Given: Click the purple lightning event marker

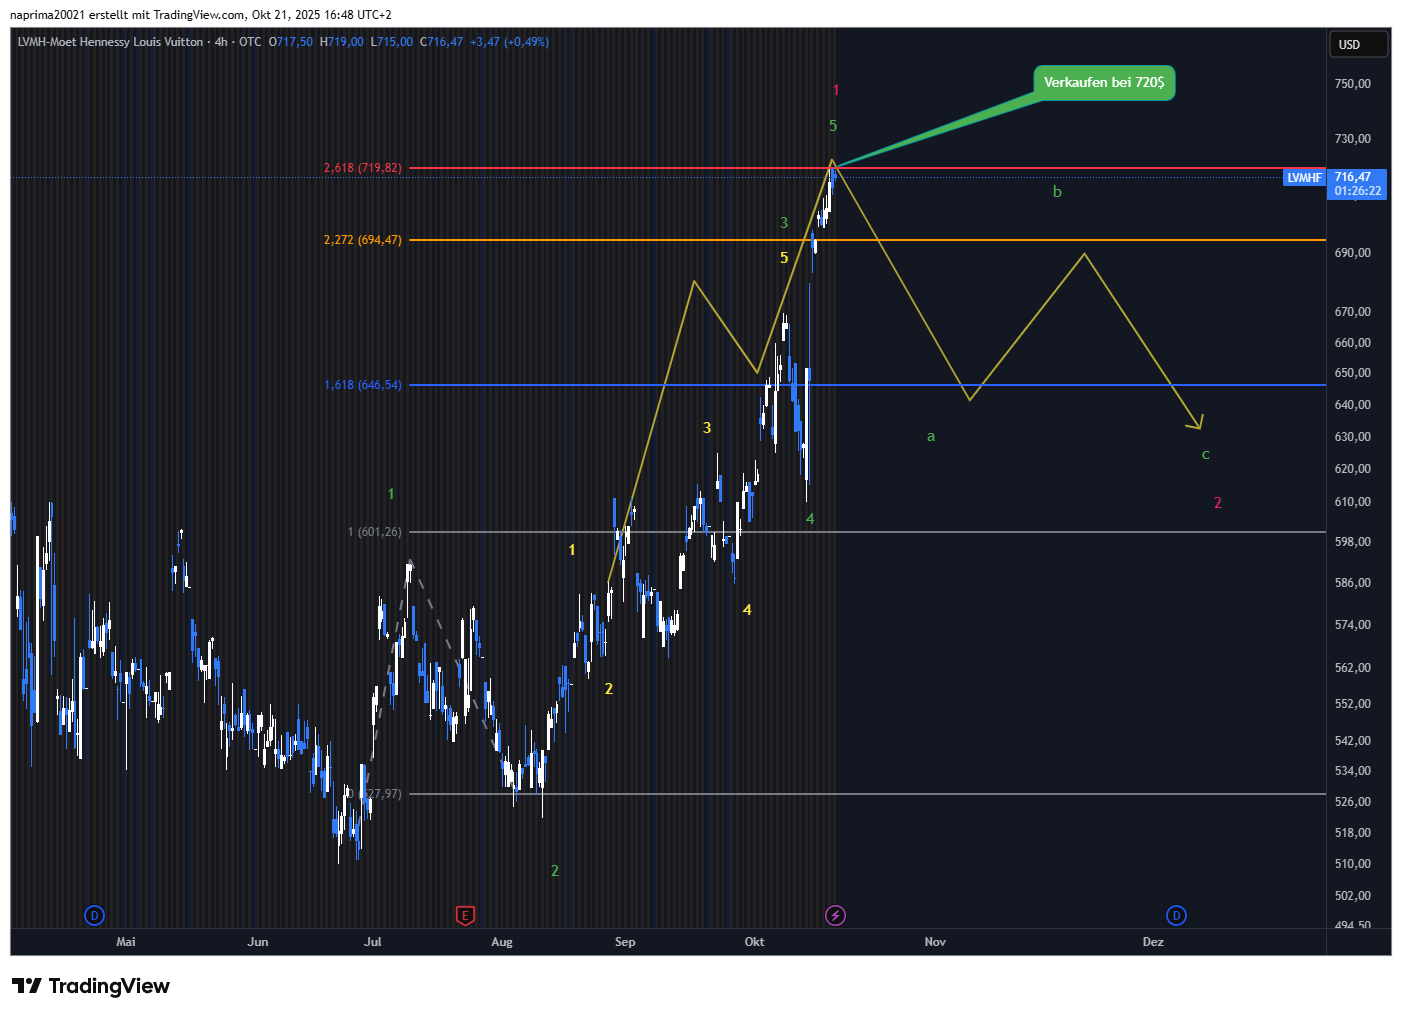Looking at the screenshot, I should coord(835,915).
